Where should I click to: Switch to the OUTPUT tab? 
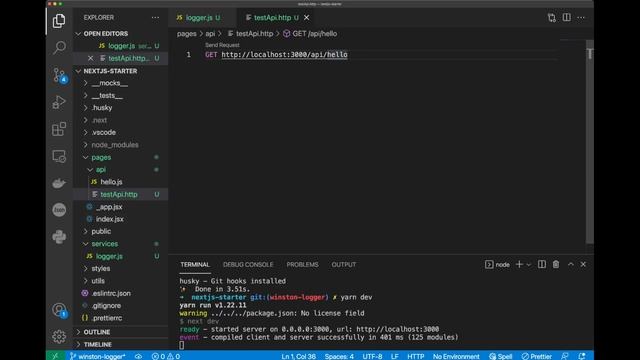click(x=344, y=264)
